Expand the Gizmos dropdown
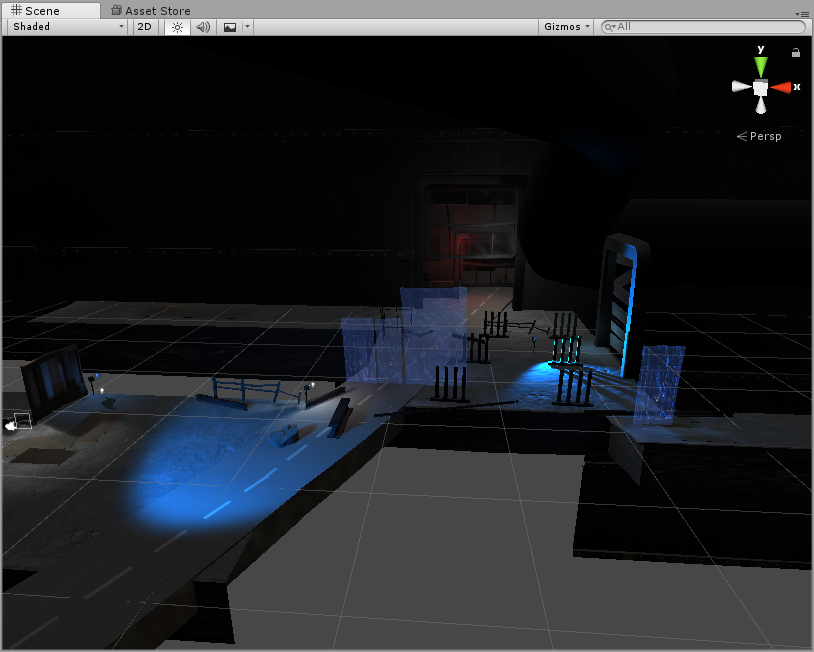 click(x=567, y=27)
